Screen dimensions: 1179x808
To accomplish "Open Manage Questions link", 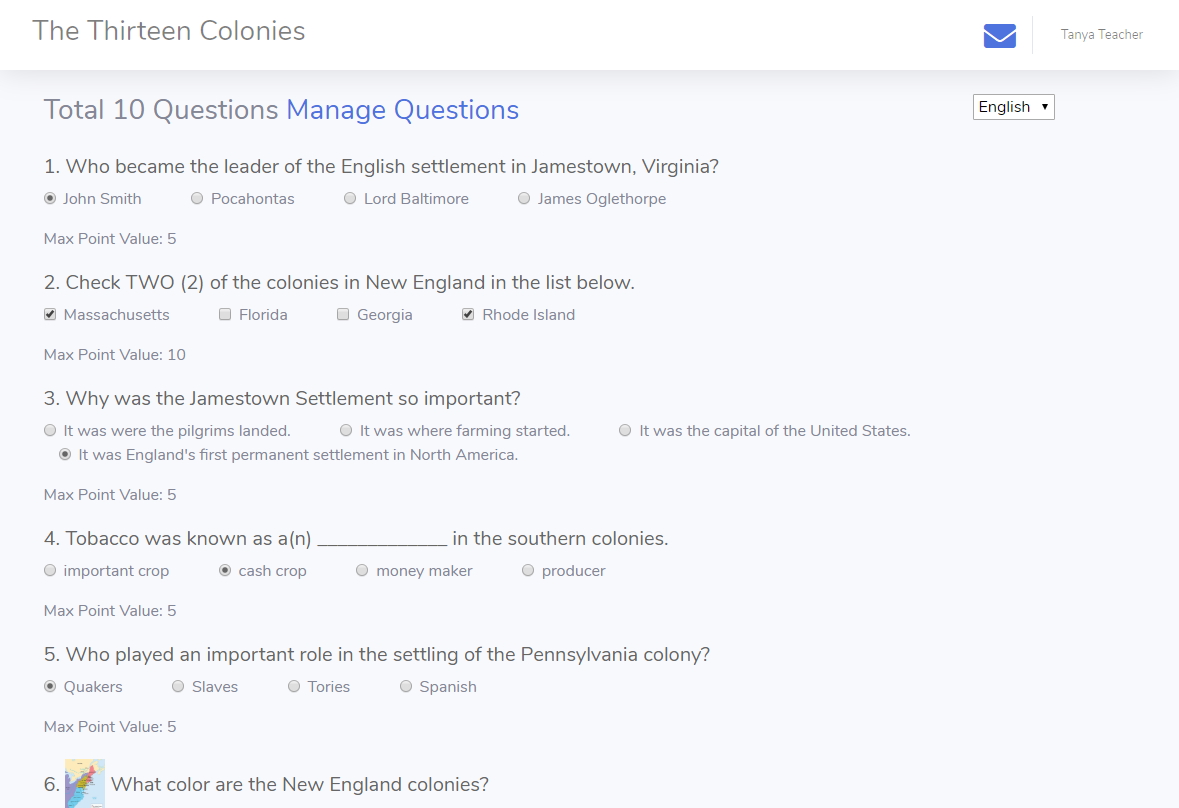I will 402,110.
